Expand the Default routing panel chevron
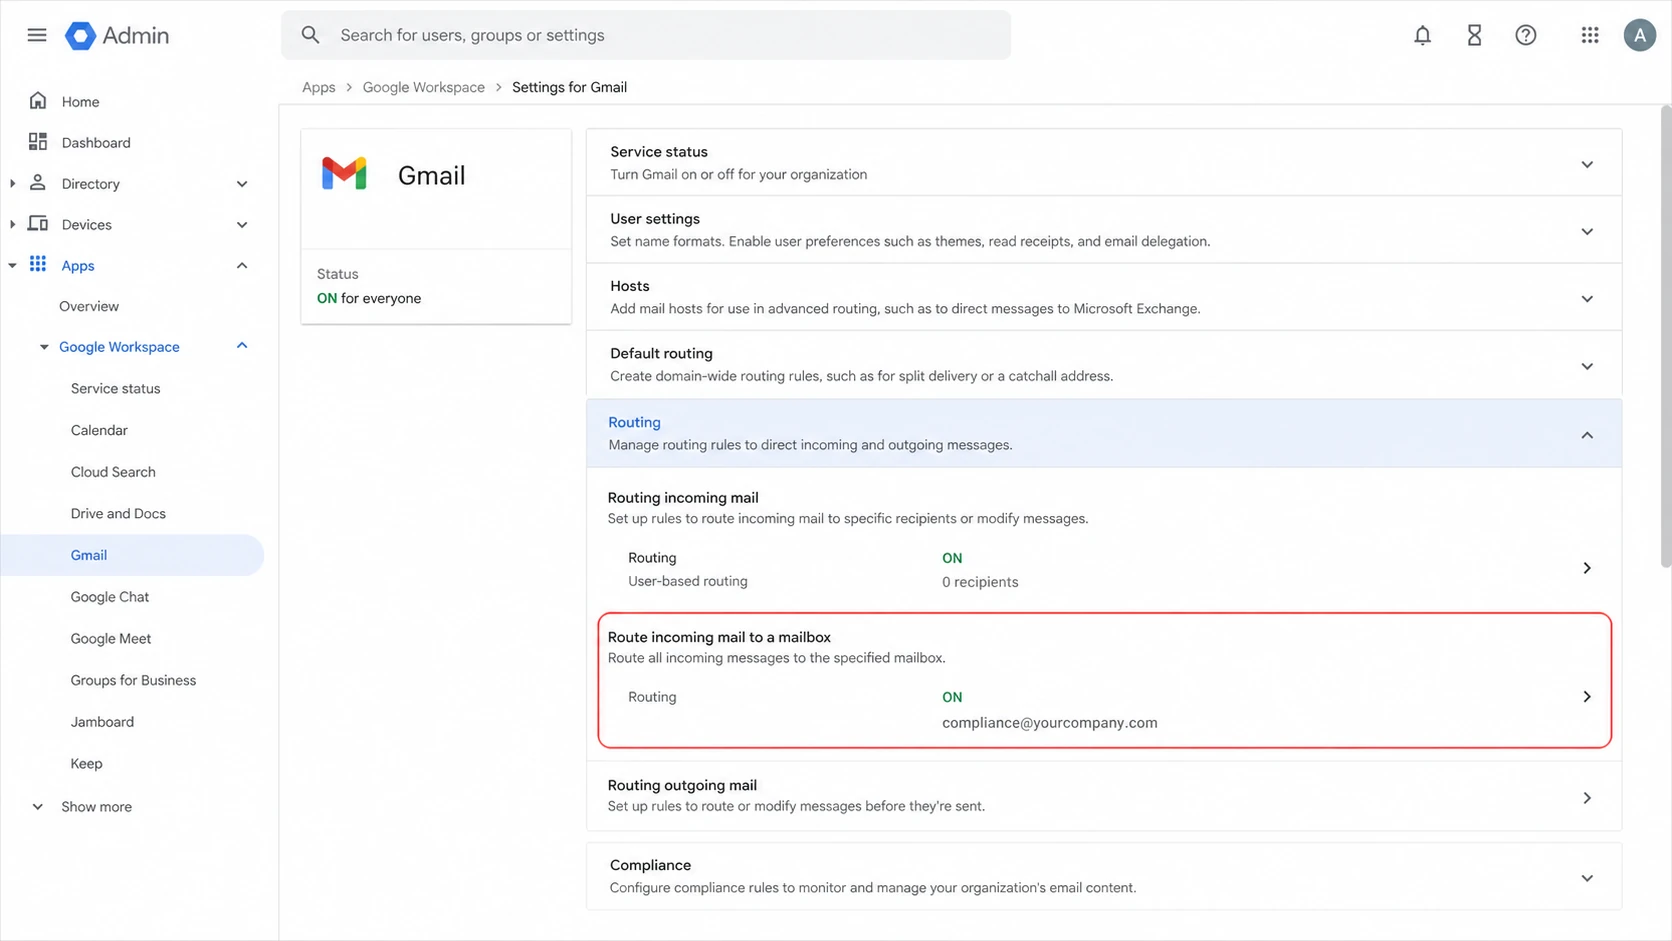Image resolution: width=1672 pixels, height=941 pixels. pos(1587,366)
